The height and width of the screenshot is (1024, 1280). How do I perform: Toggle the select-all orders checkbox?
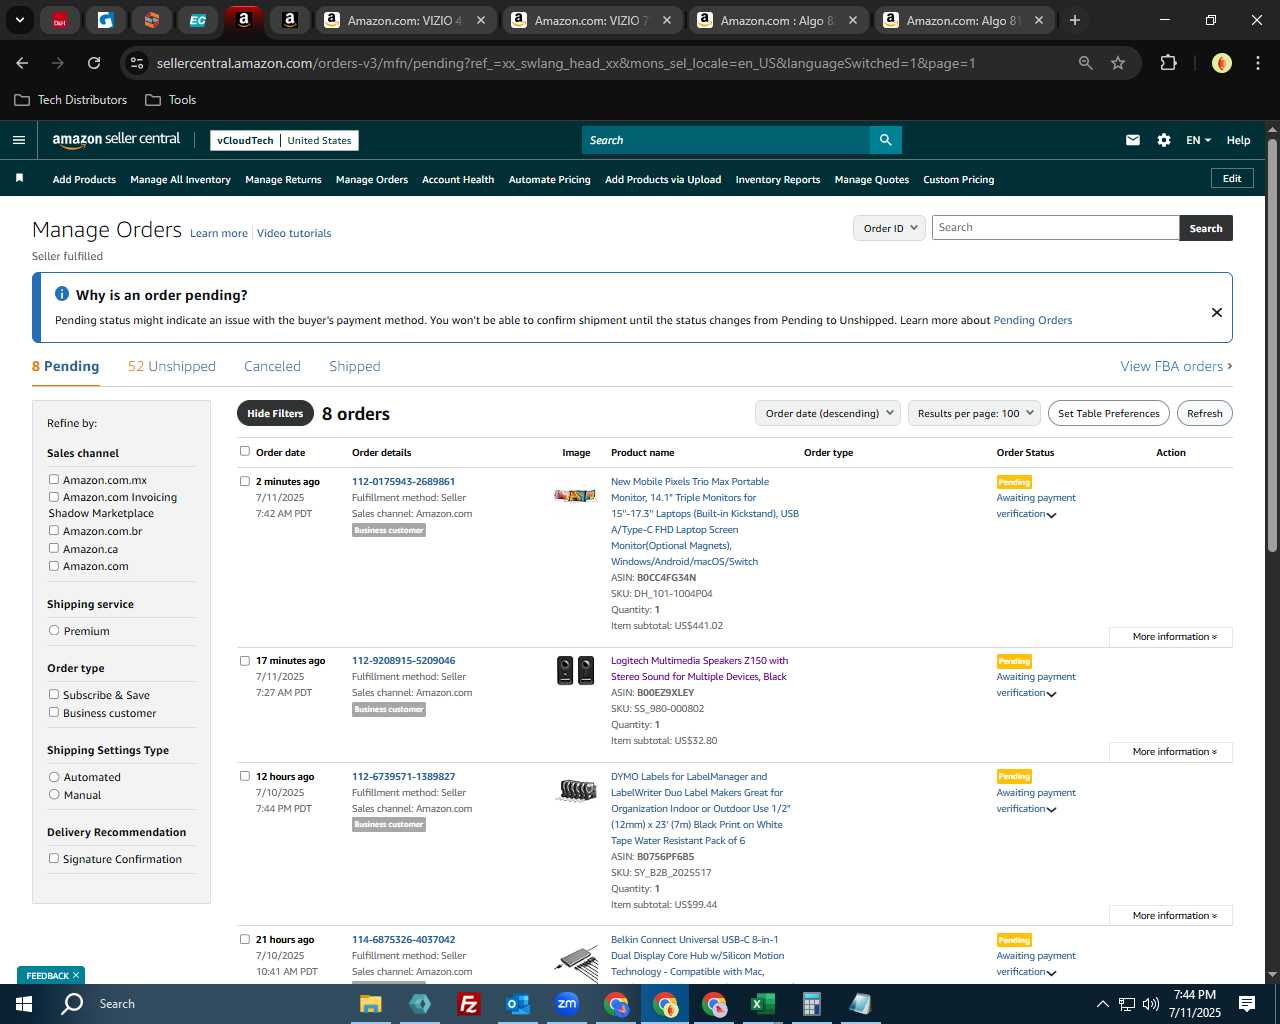245,451
